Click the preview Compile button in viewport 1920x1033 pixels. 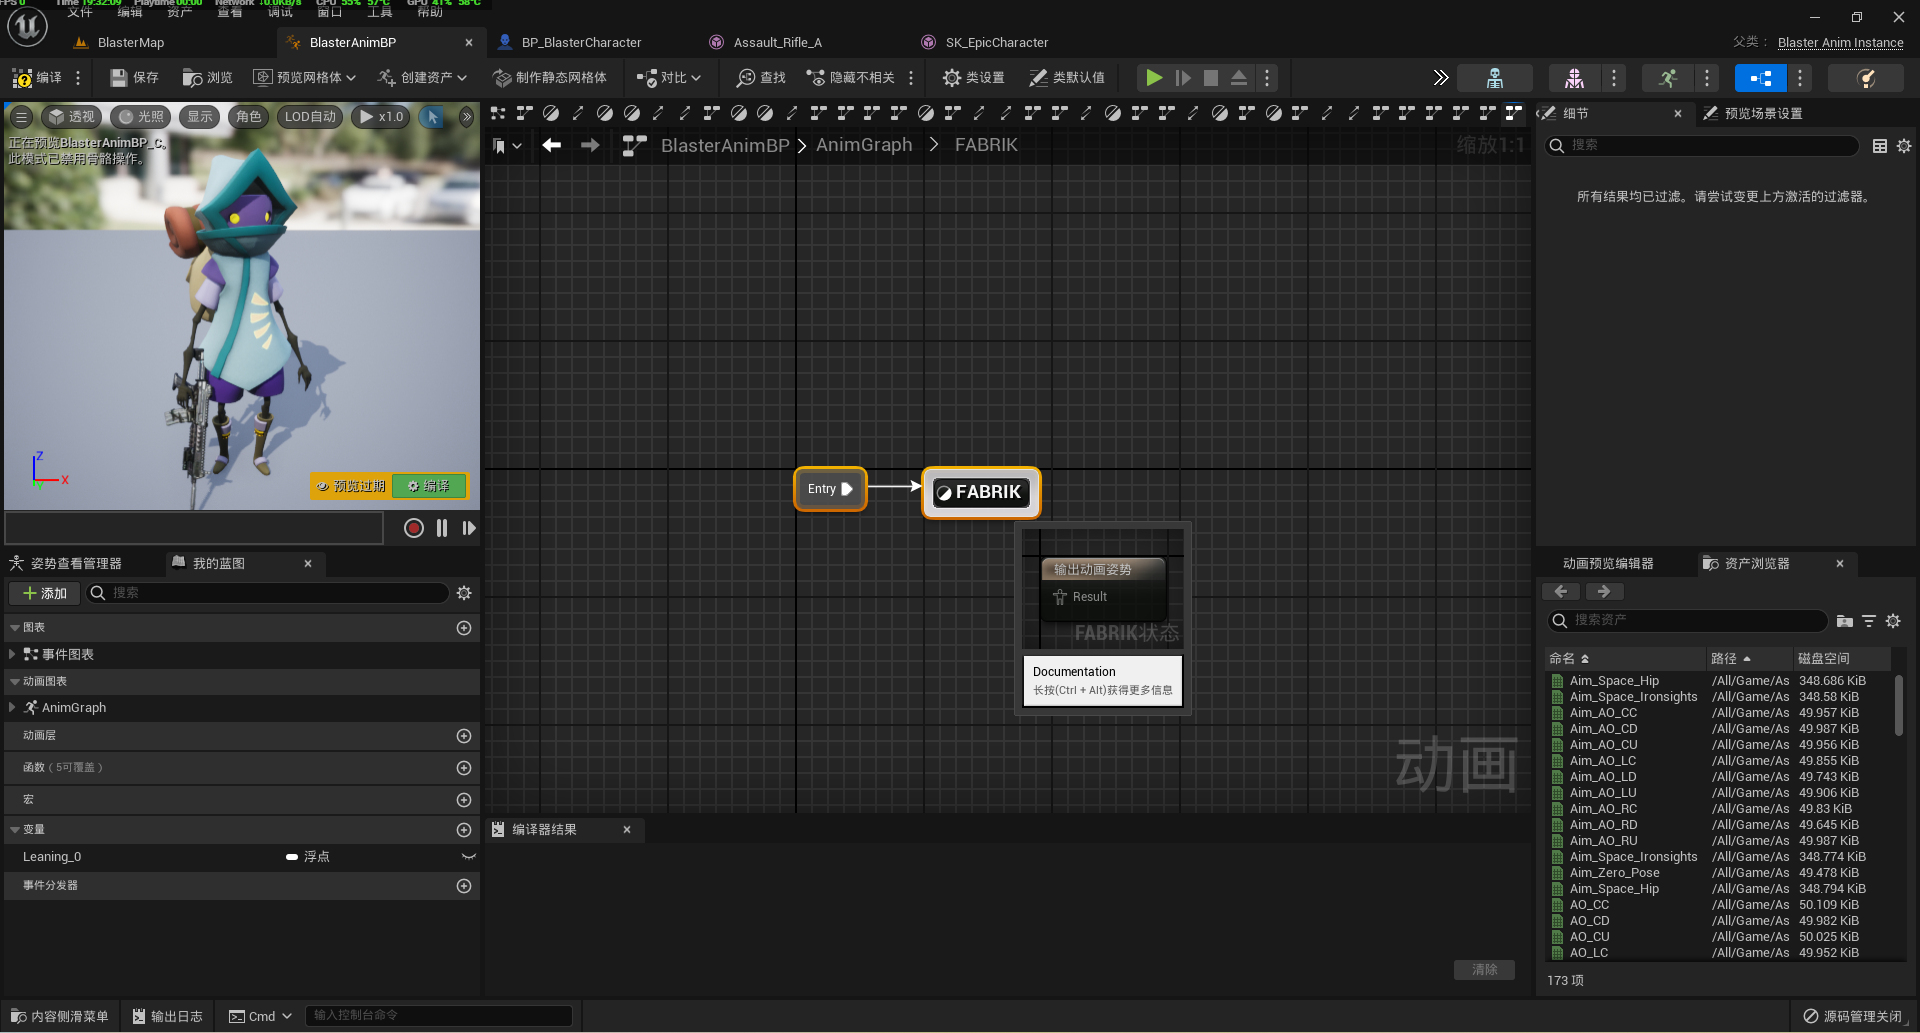(429, 486)
